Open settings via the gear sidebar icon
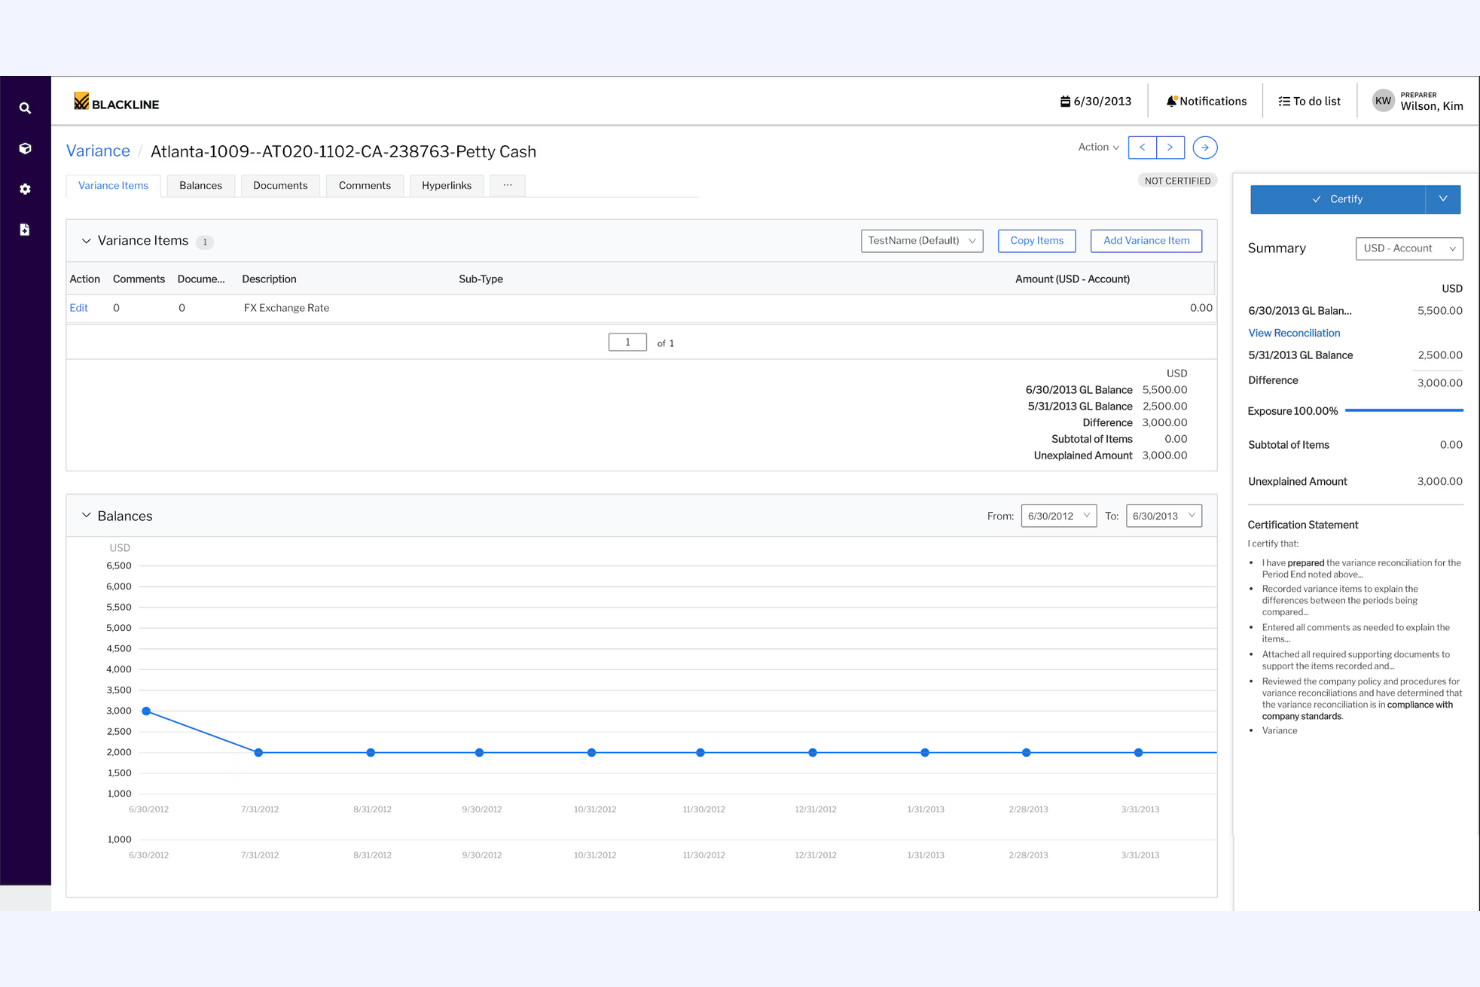Viewport: 1480px width, 987px height. point(25,189)
